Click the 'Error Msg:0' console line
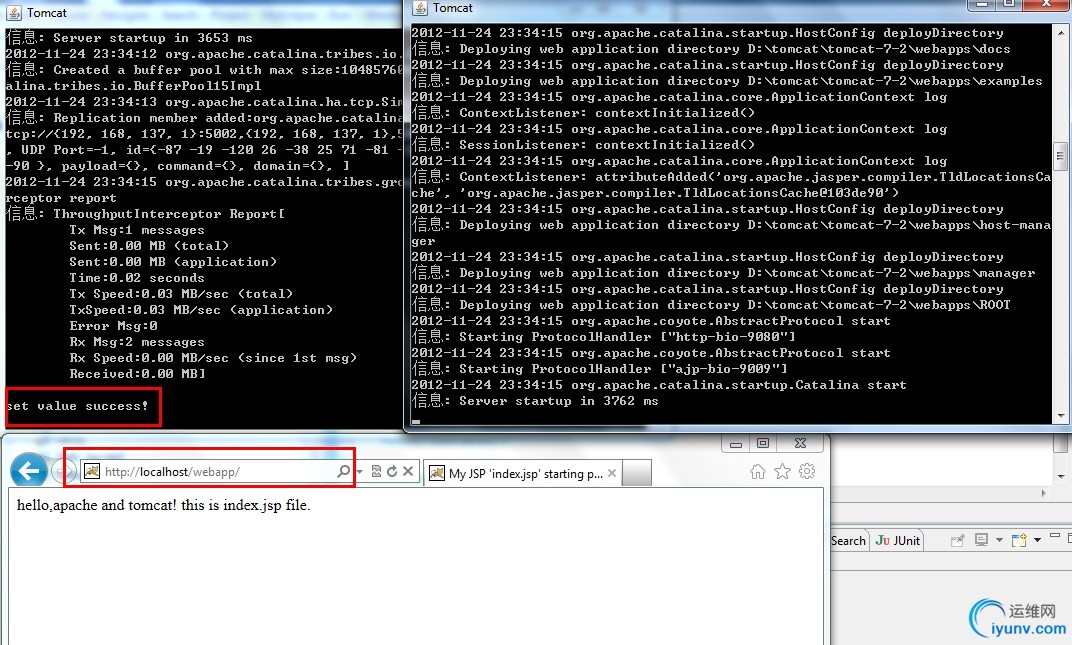Image resolution: width=1072 pixels, height=645 pixels. pyautogui.click(x=113, y=326)
